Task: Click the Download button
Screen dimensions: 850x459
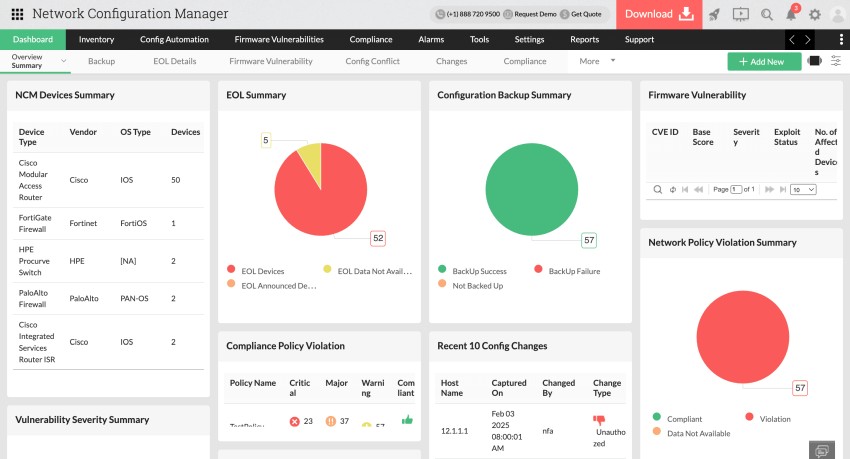Action: point(659,14)
